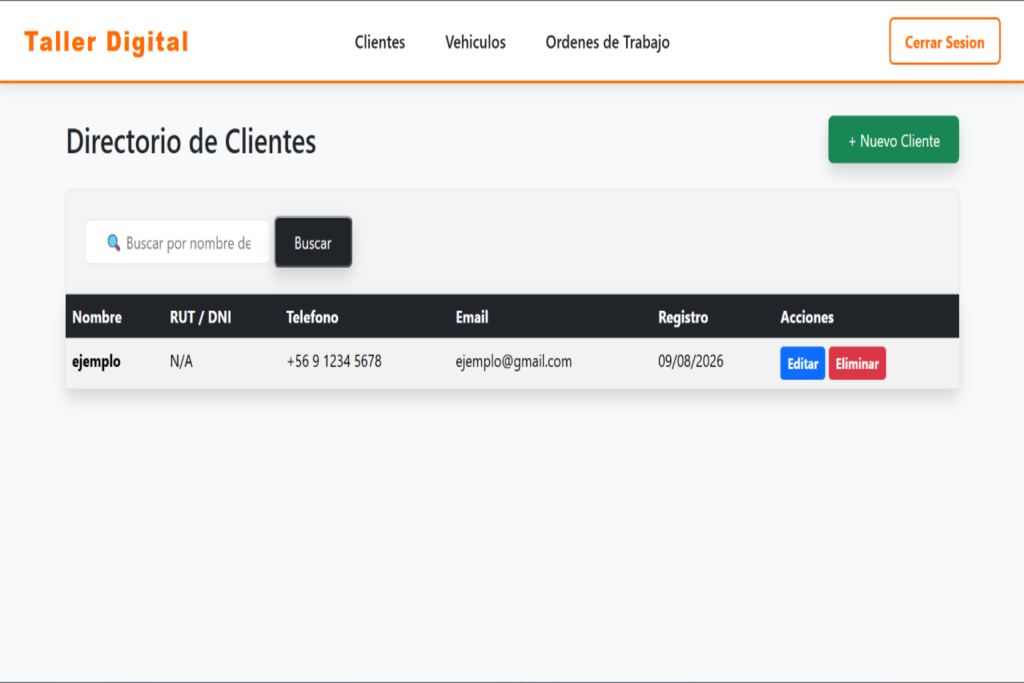This screenshot has height=683, width=1024.
Task: Click the magnifier icon in search box
Action: coord(113,242)
